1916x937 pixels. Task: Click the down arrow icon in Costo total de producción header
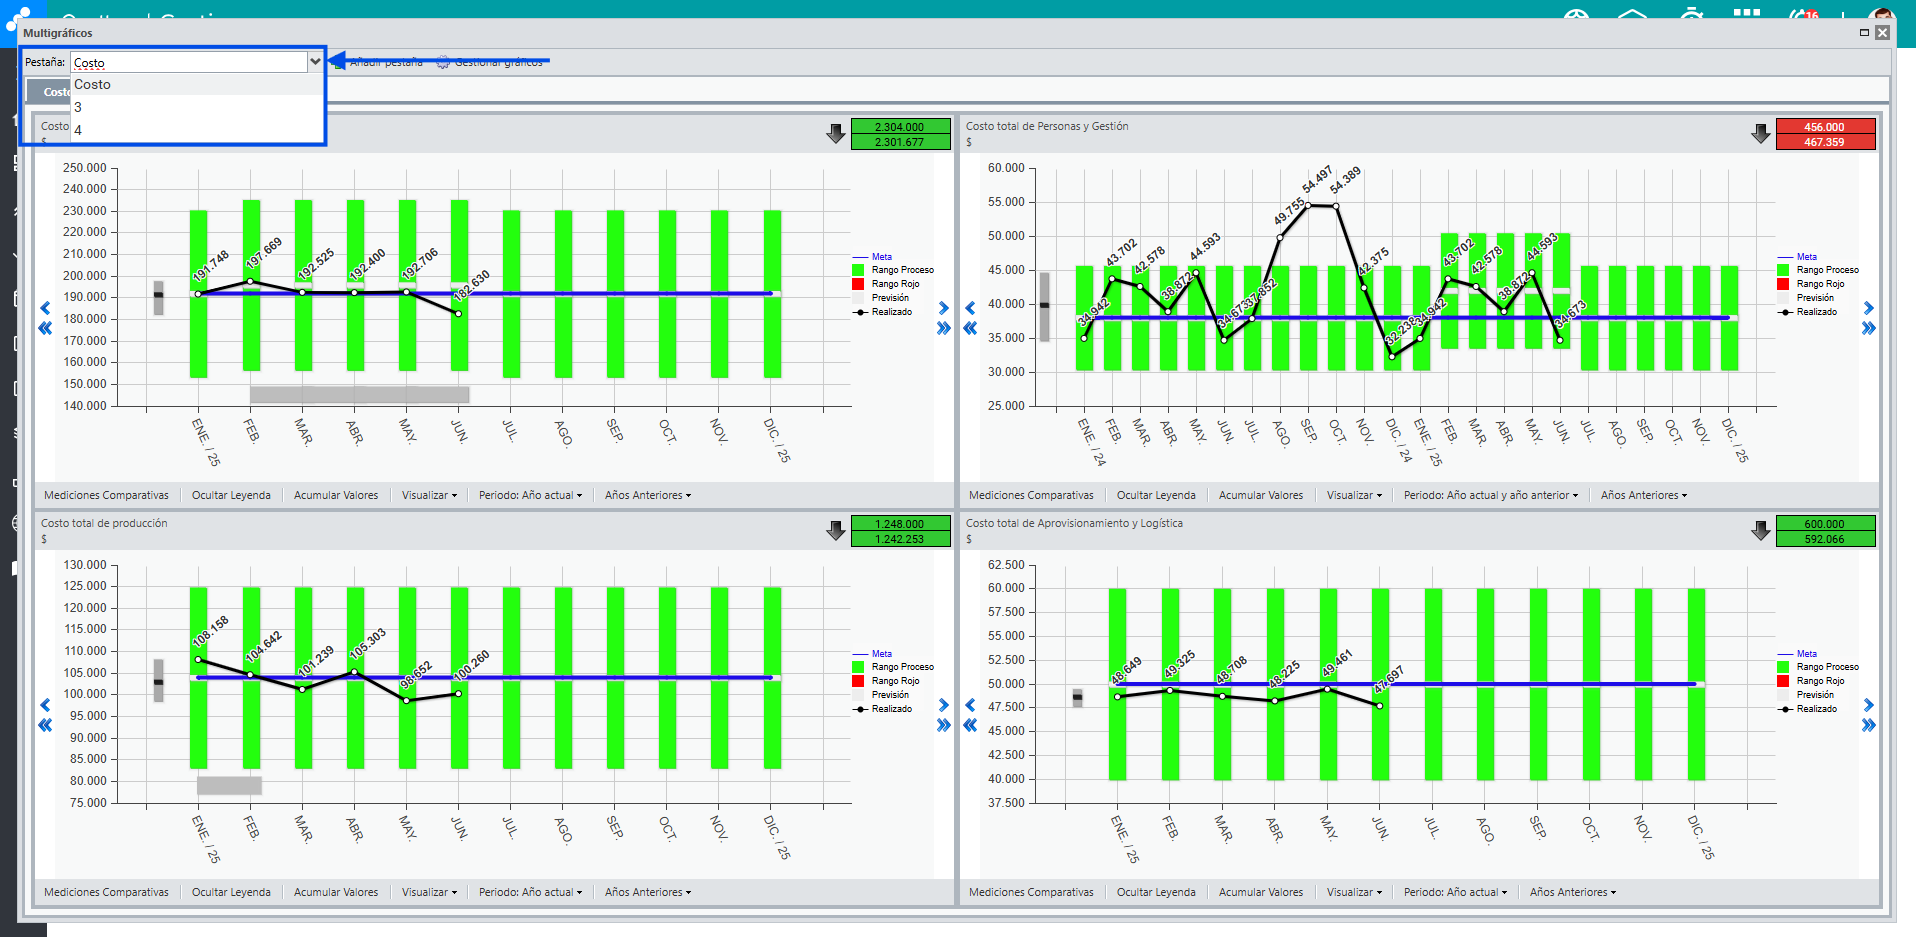[836, 531]
